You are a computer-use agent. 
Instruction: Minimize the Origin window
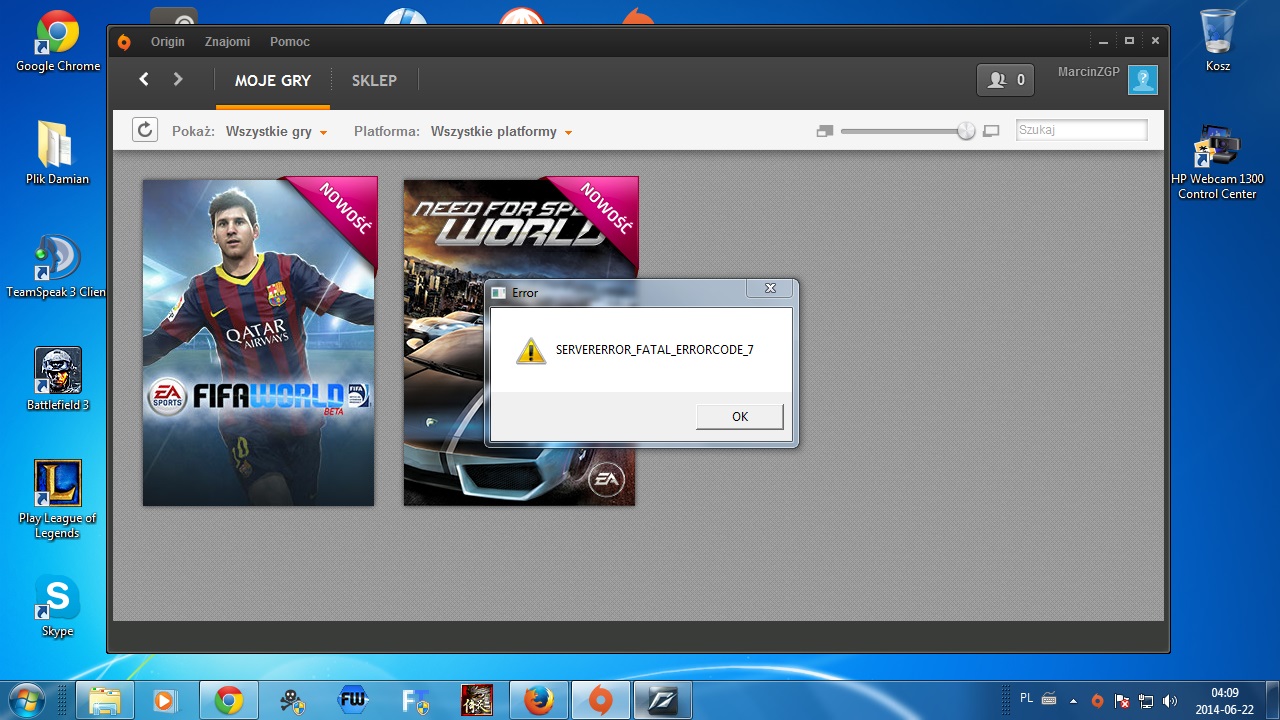click(1103, 41)
